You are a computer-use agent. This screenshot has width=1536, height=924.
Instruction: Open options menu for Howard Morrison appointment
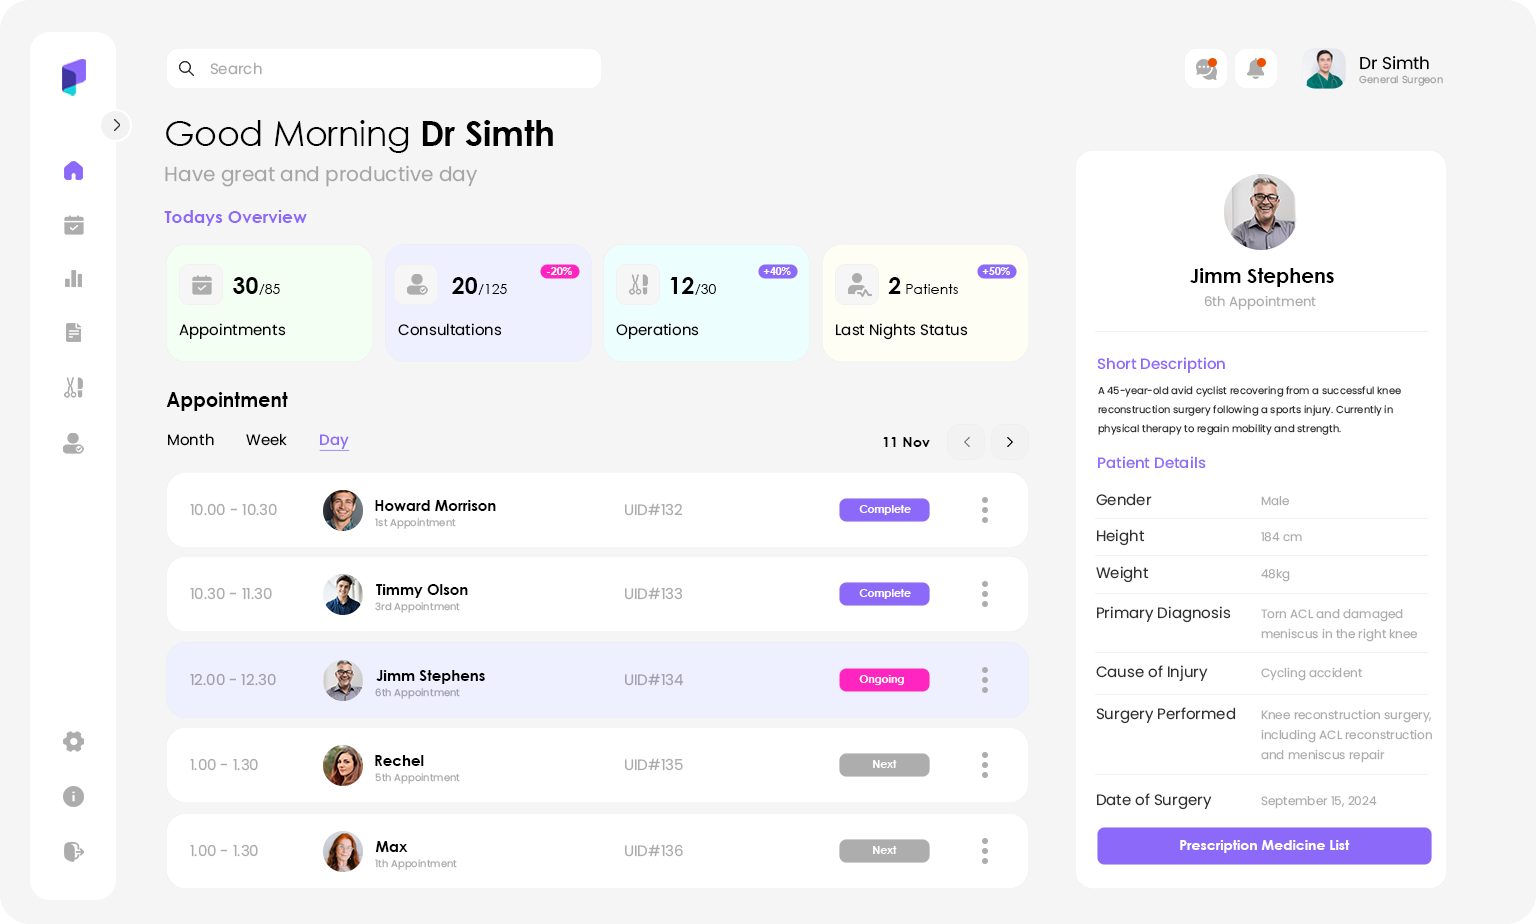(984, 510)
